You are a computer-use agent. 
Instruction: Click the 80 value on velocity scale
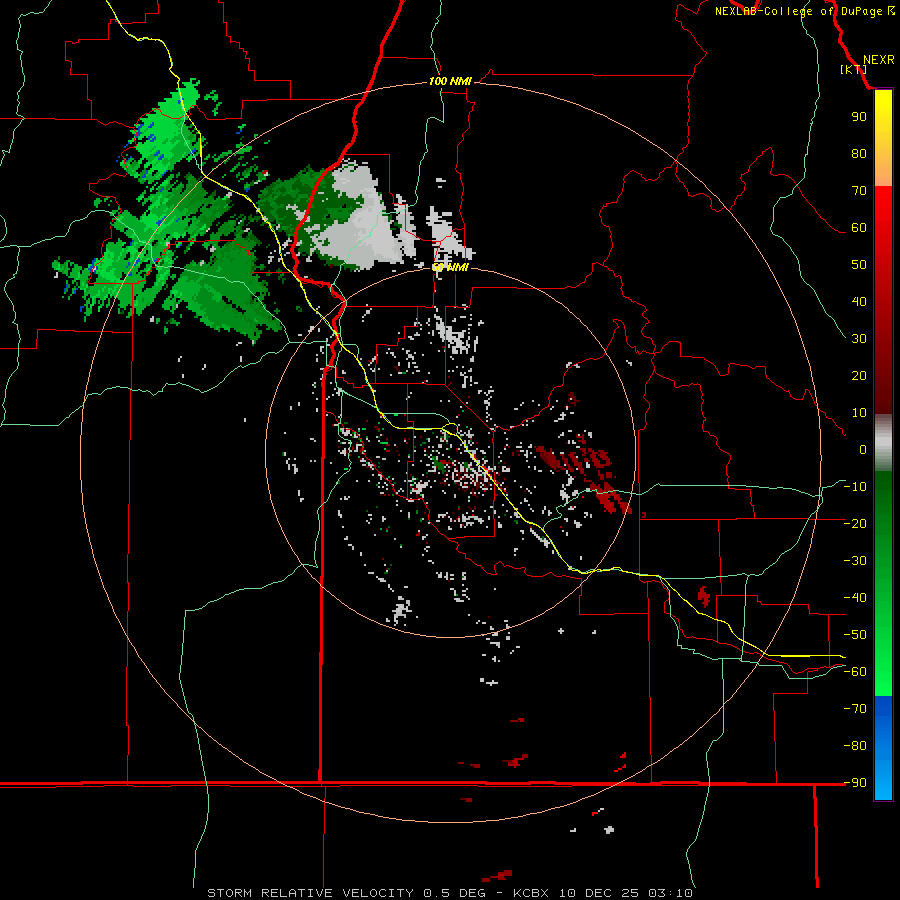click(x=859, y=153)
